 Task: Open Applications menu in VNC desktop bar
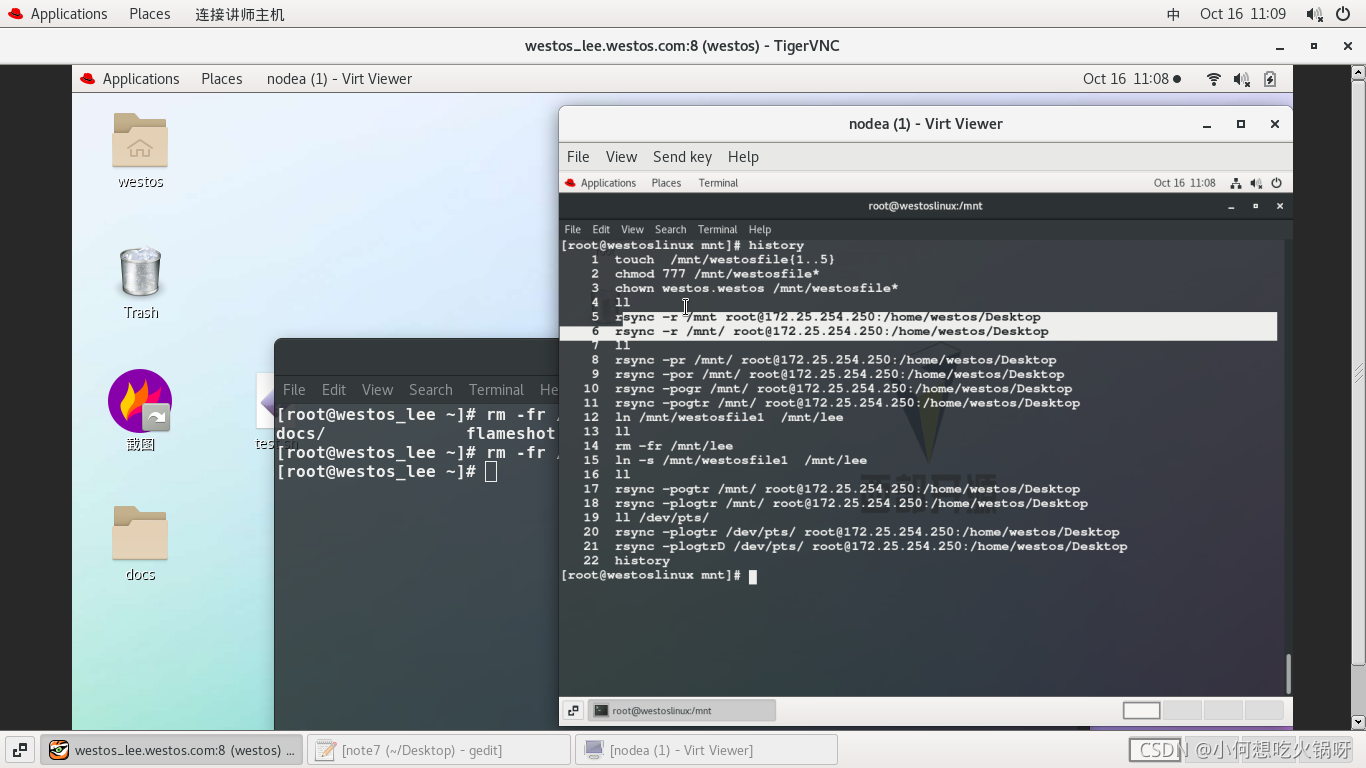(x=141, y=79)
